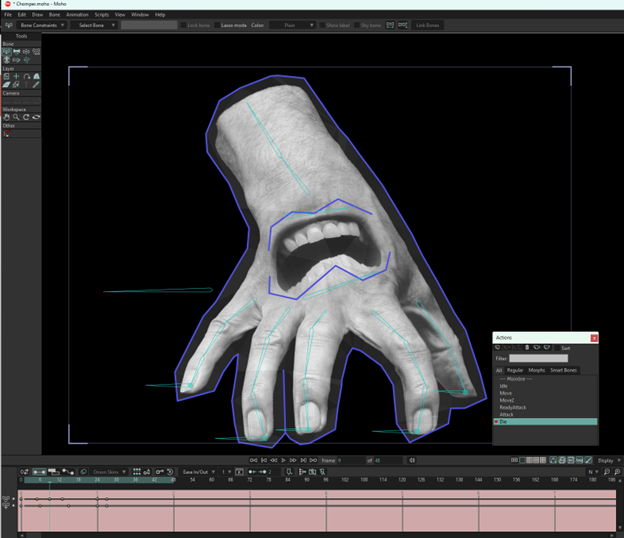Click the Sequencer view timeline icon
The width and height of the screenshot is (624, 538).
click(x=53, y=472)
